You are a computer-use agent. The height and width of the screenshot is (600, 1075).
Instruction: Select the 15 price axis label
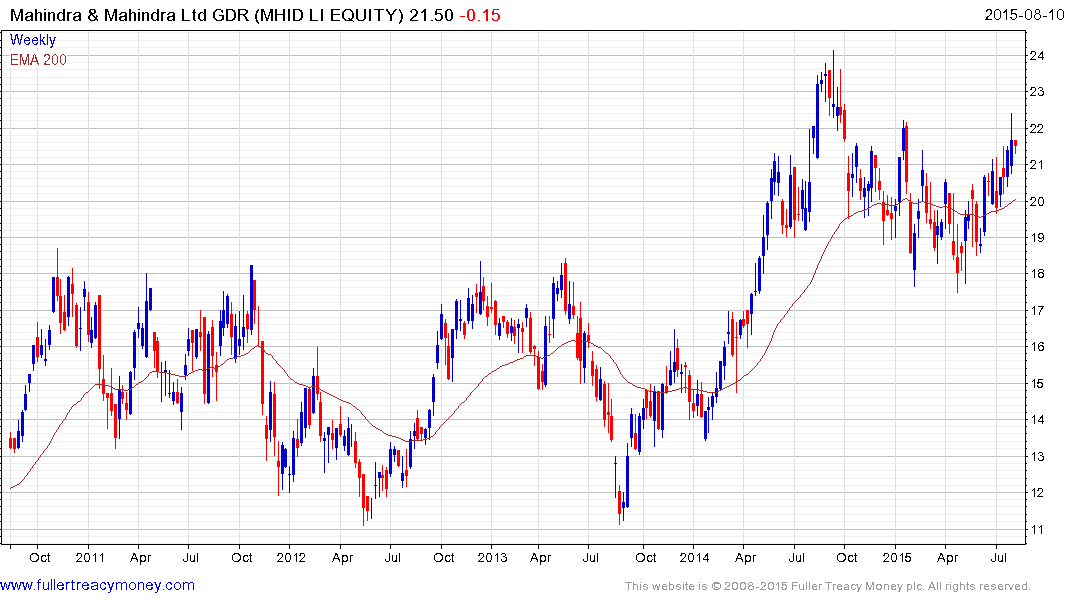click(x=1037, y=384)
